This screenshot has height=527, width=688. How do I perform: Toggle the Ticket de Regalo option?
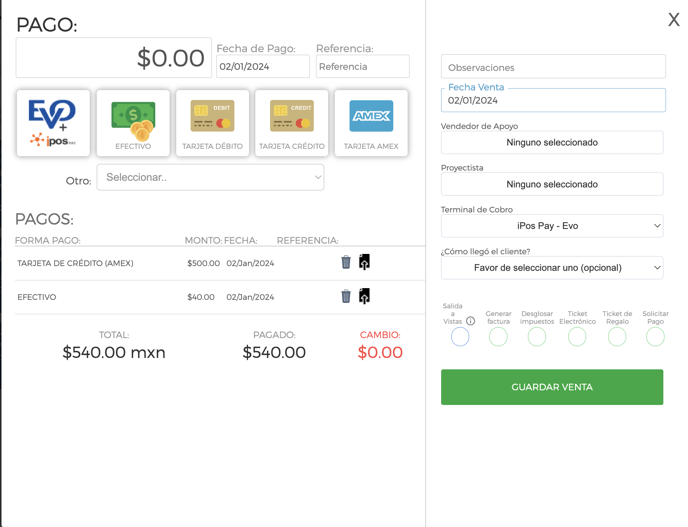coord(617,337)
